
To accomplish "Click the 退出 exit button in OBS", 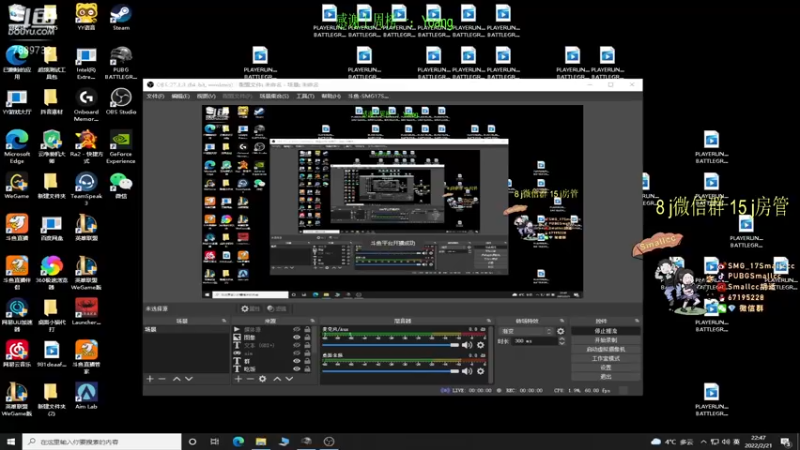I will coord(606,377).
